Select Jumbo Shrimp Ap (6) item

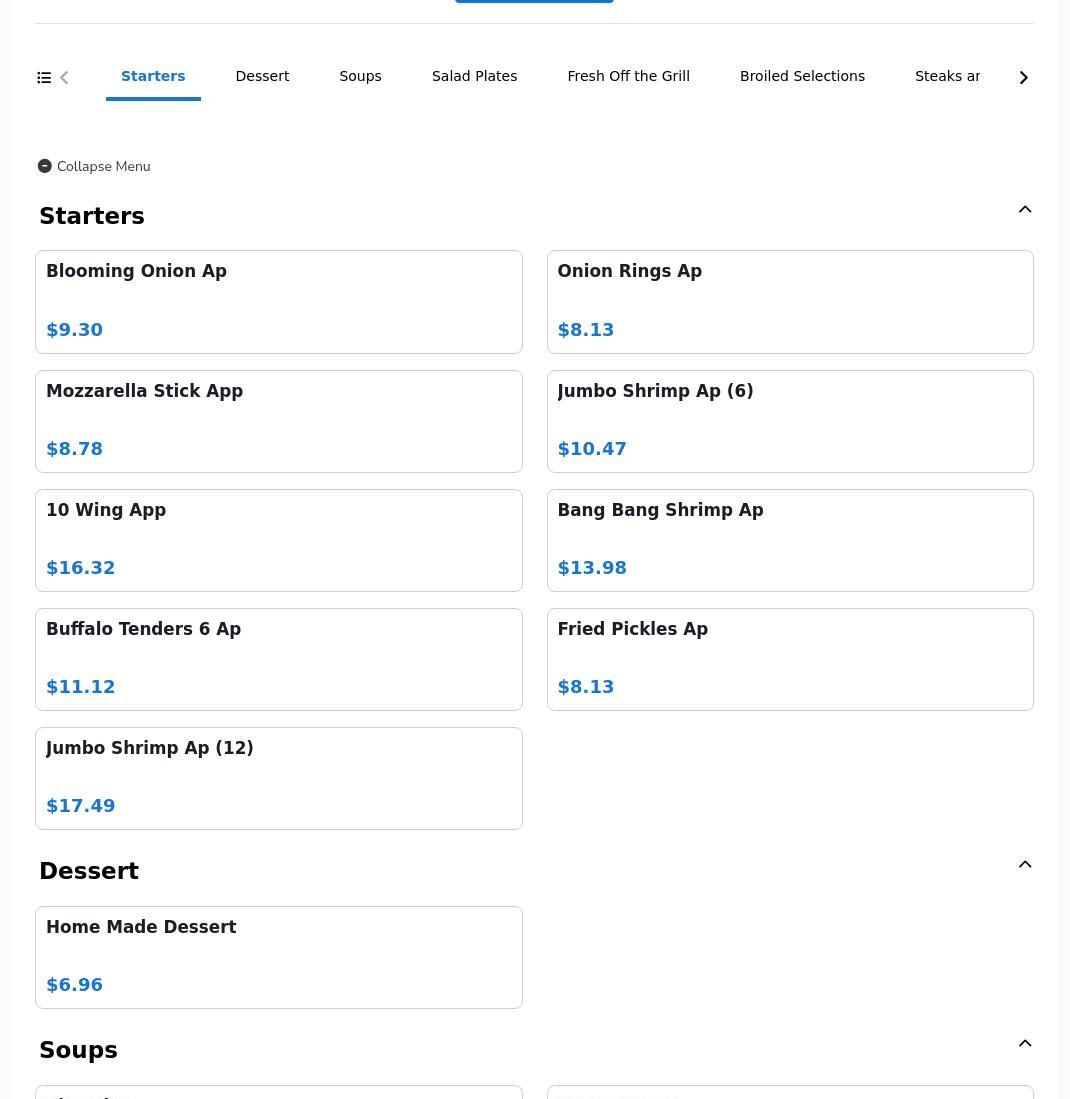(x=789, y=421)
